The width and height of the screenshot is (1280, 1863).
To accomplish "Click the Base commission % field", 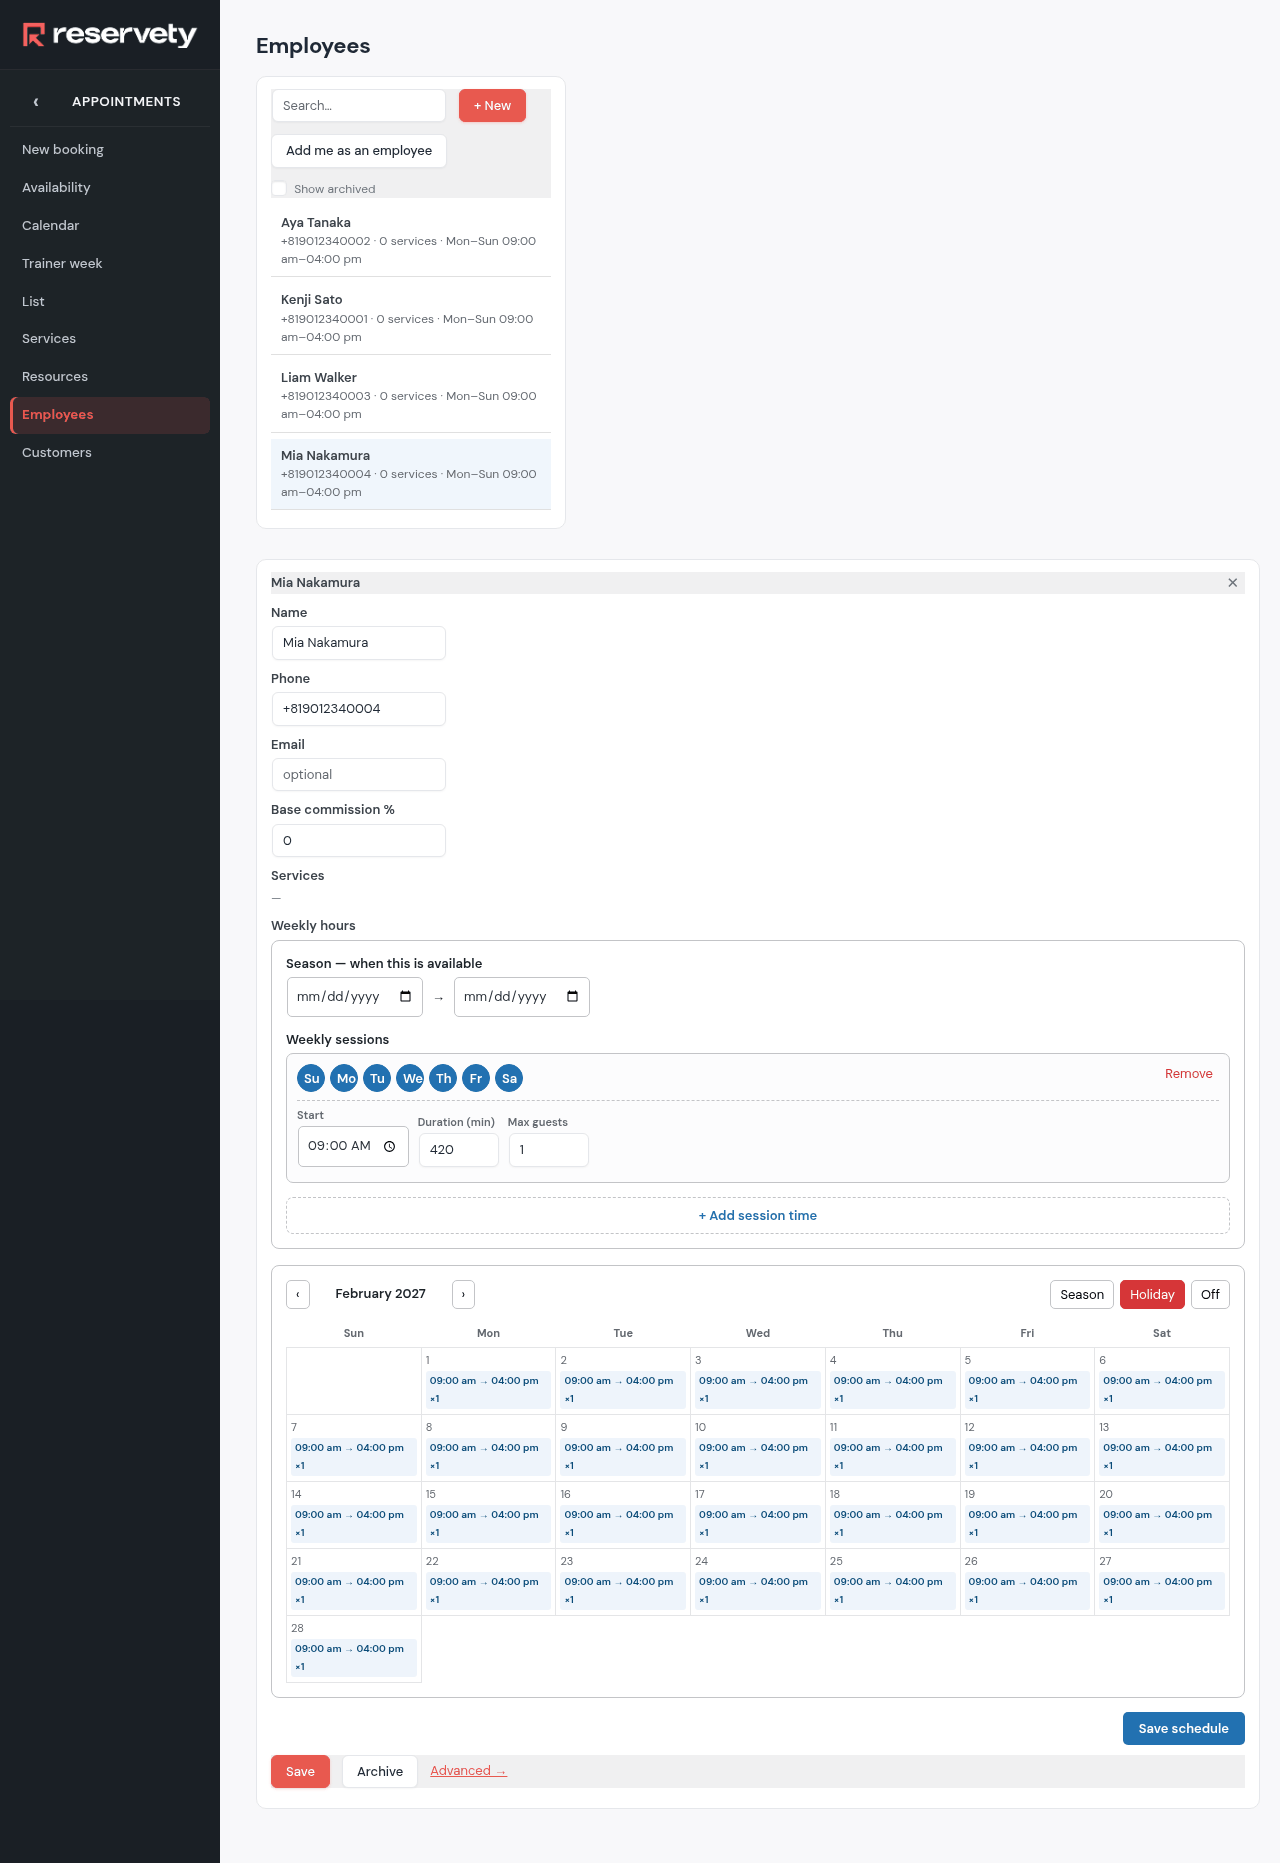I will pyautogui.click(x=359, y=841).
